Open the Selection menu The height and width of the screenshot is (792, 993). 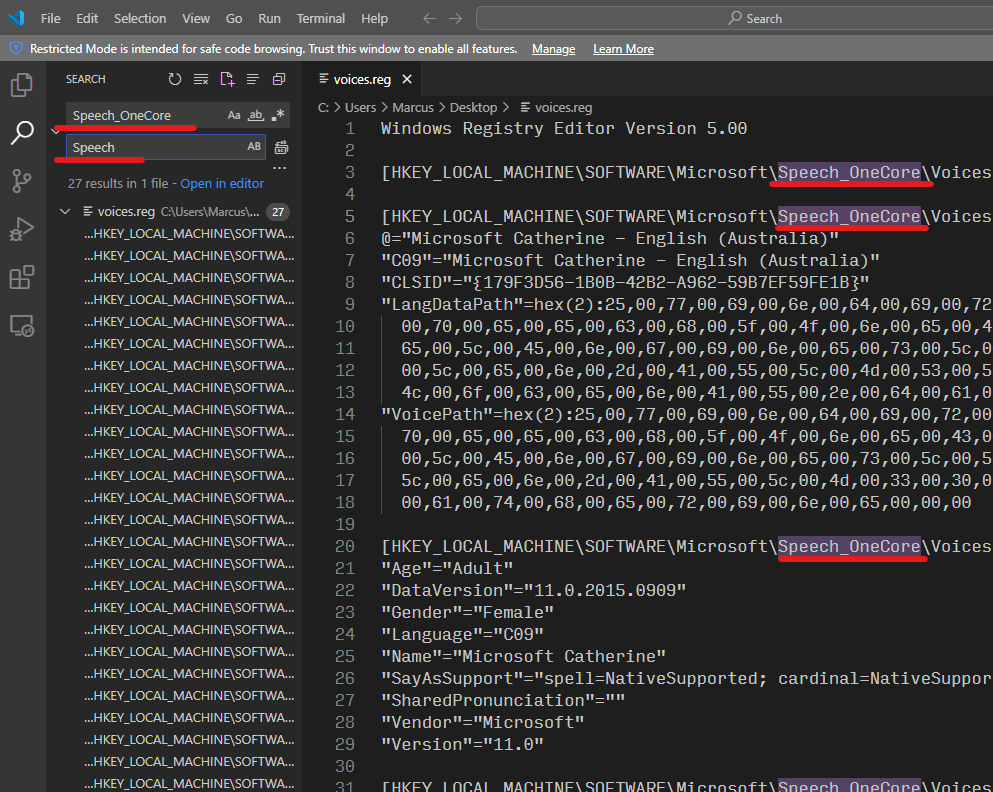(140, 18)
